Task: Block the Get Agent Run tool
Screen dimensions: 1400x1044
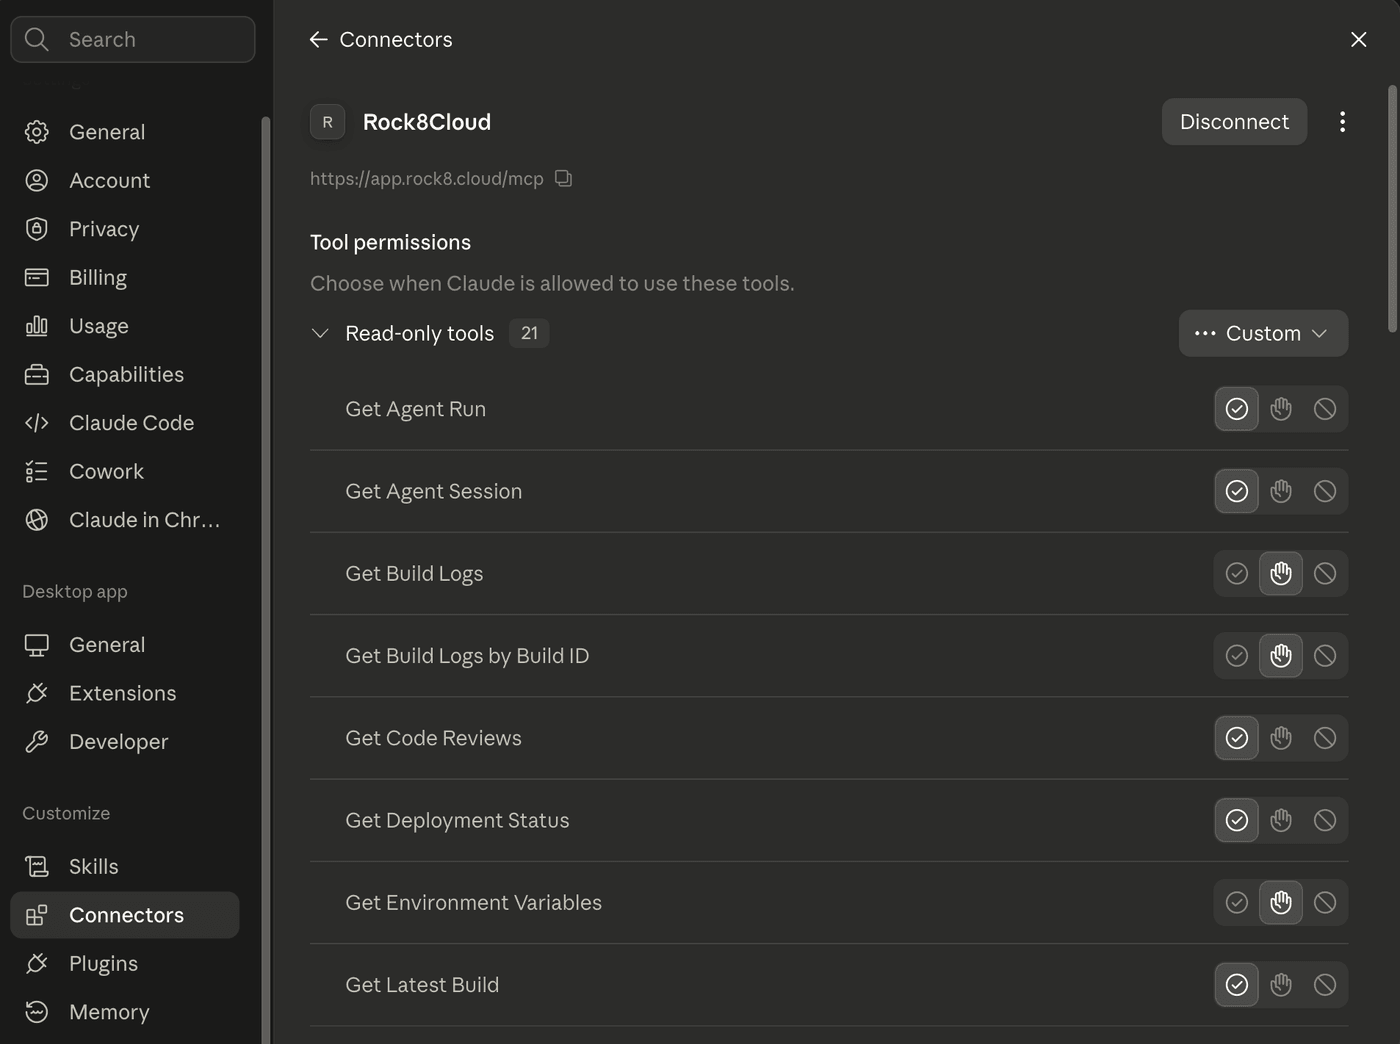Action: [x=1325, y=409]
